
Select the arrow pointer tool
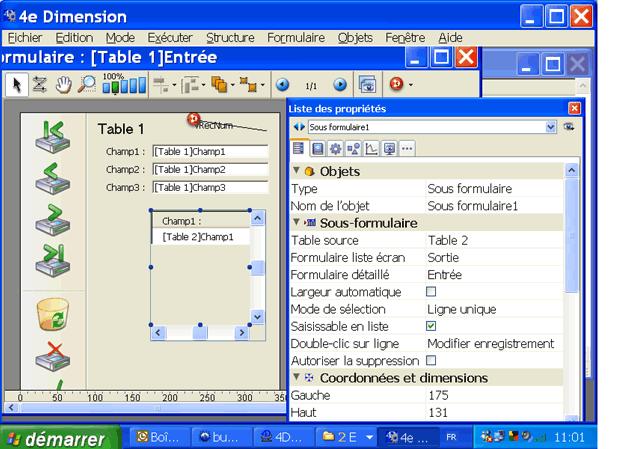coord(14,85)
